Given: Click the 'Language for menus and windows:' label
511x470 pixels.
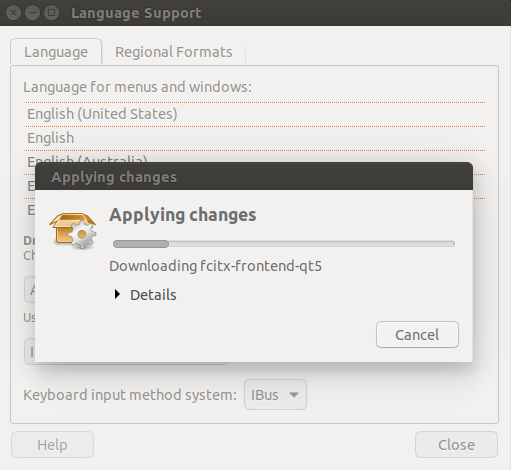Looking at the screenshot, I should pyautogui.click(x=137, y=87).
